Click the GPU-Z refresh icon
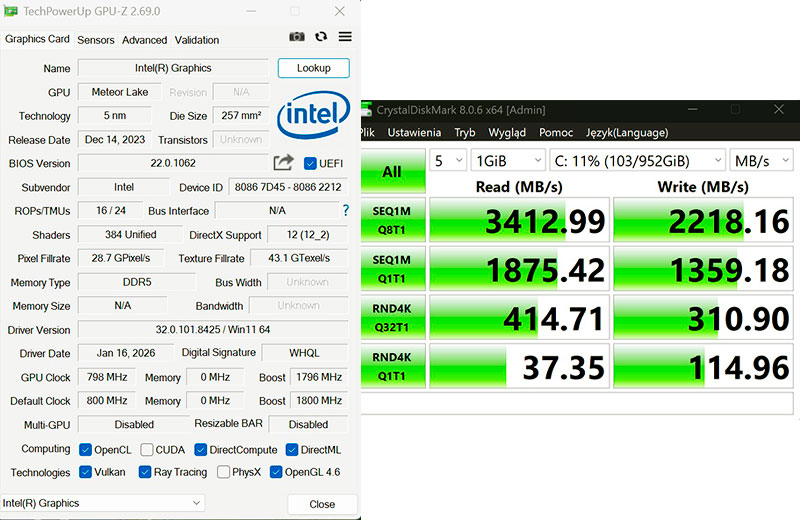Screen dimensions: 800x520 (x=321, y=37)
